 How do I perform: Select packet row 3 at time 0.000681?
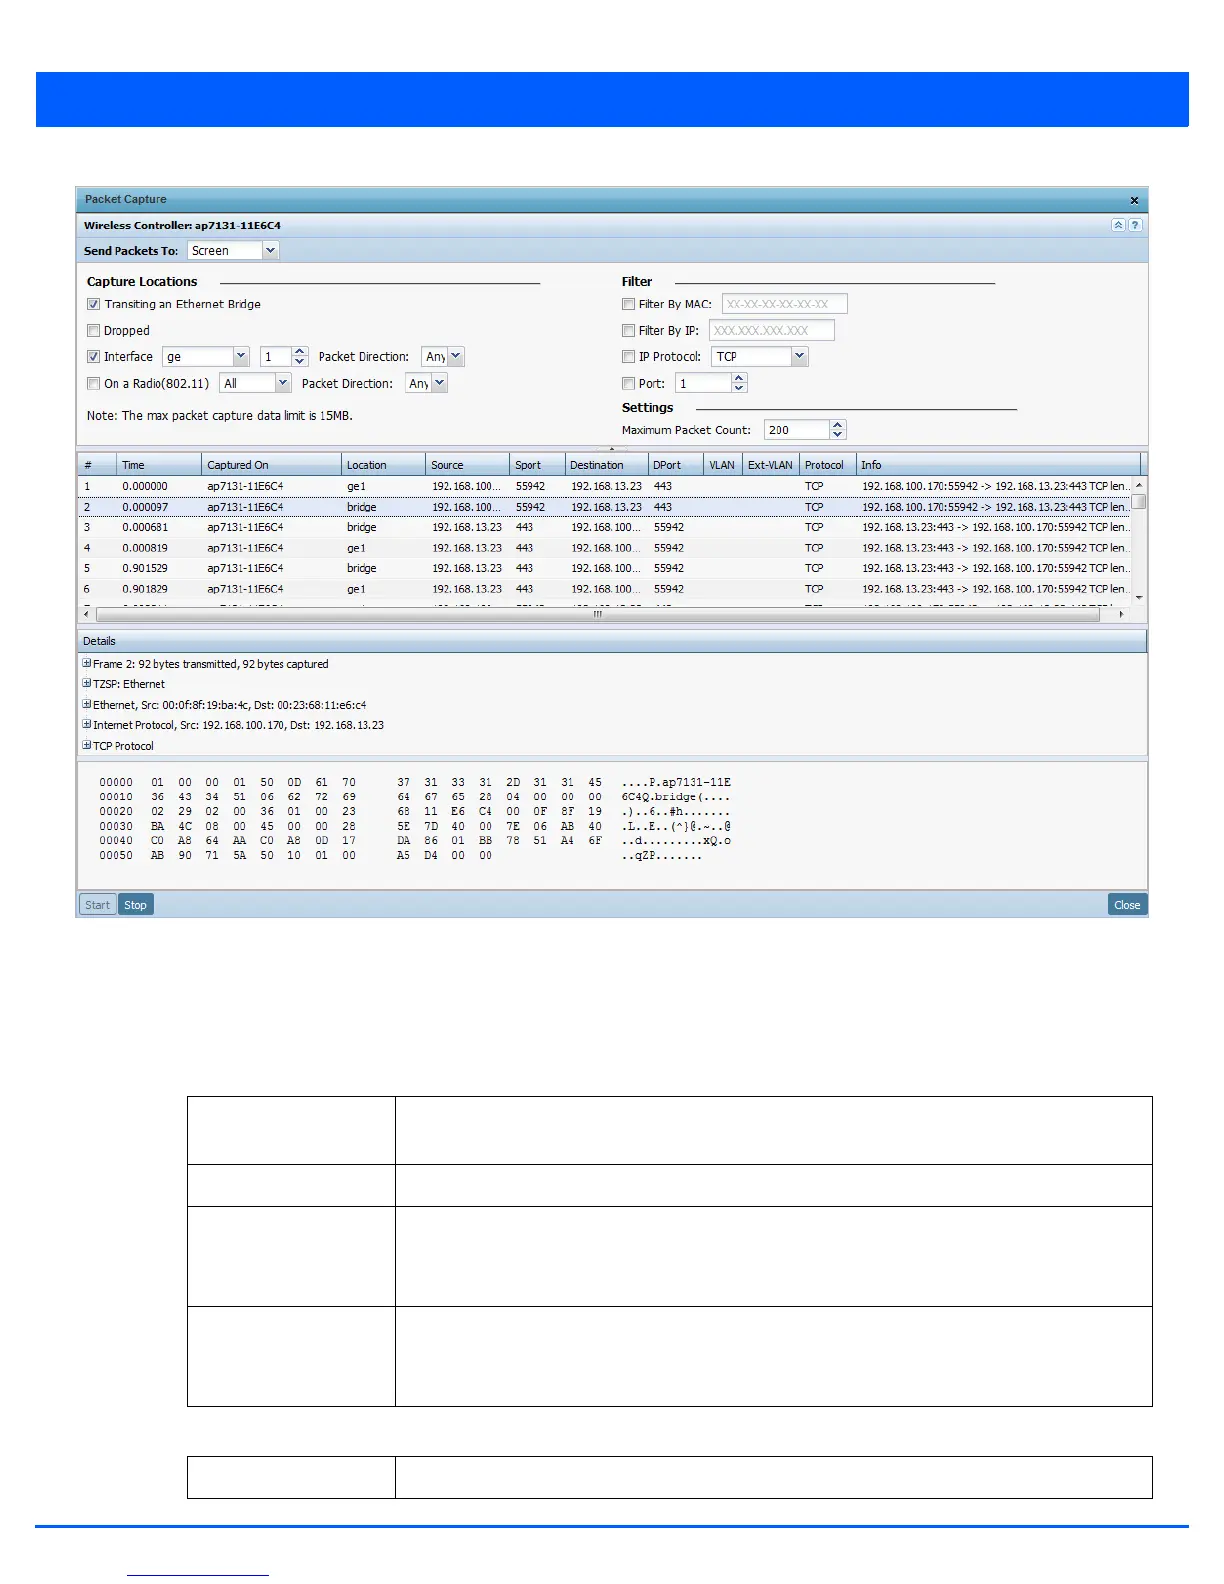[x=605, y=528]
